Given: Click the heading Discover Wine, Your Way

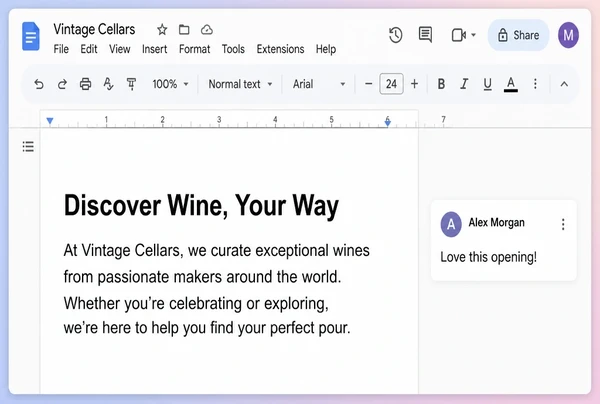Looking at the screenshot, I should tap(201, 206).
